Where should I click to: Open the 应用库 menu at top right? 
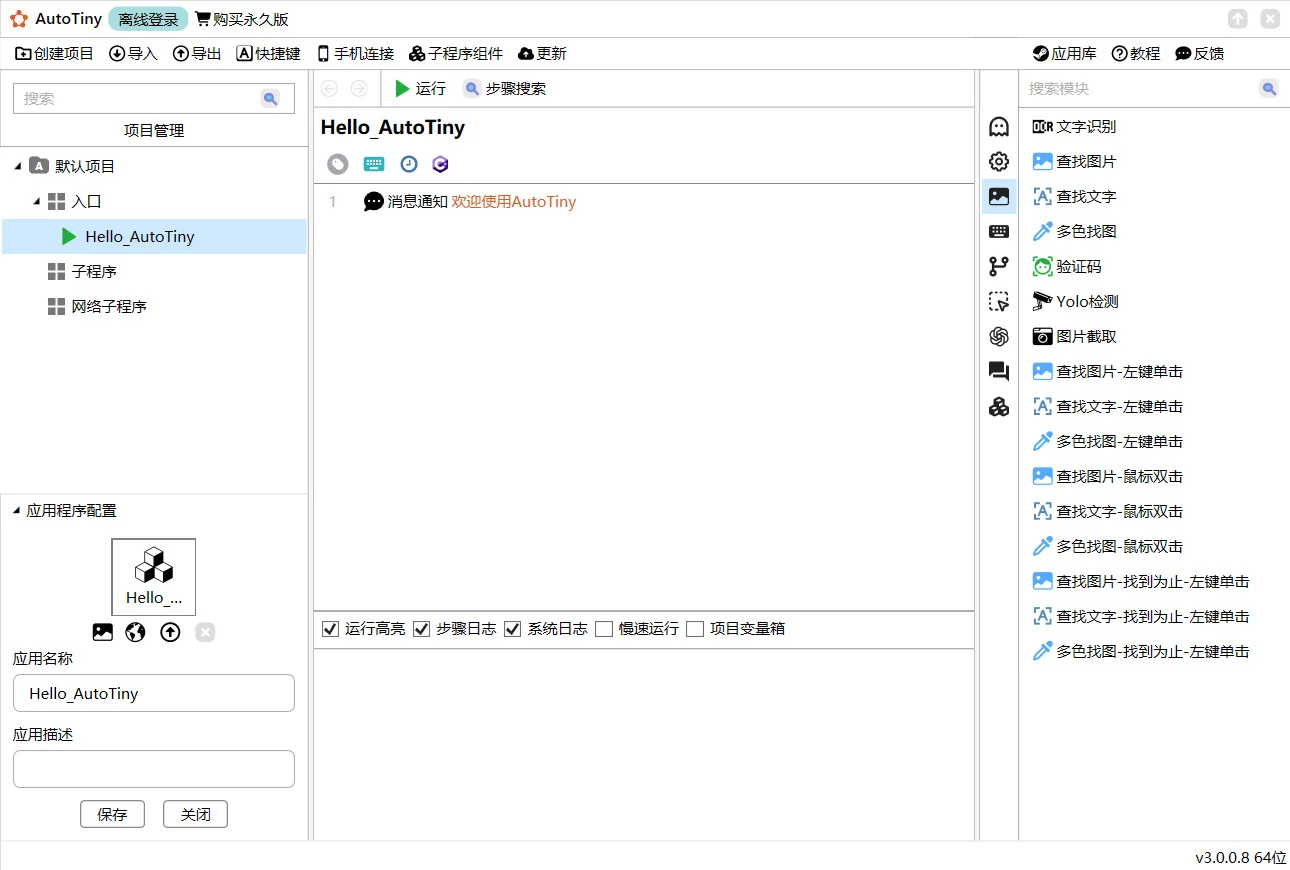[1063, 53]
